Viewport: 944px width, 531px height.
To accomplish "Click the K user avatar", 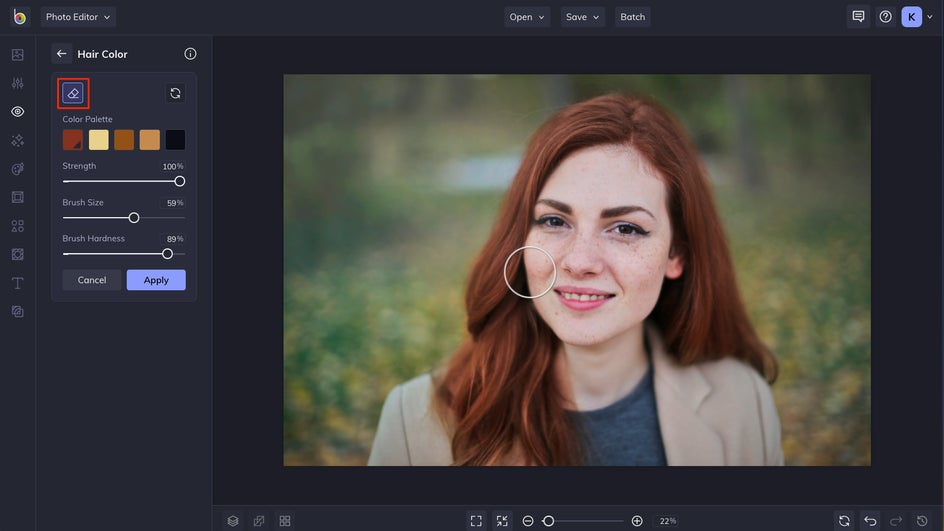I will click(x=911, y=17).
